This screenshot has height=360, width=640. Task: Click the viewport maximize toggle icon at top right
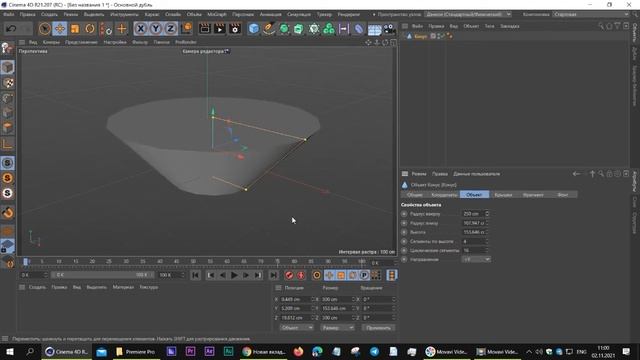point(393,42)
